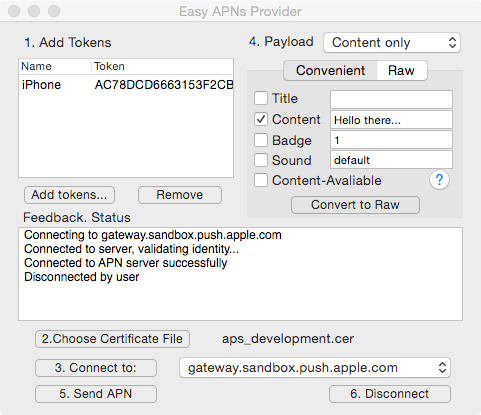The height and width of the screenshot is (415, 481).
Task: Focus the Badge field containing 1
Action: 391,140
